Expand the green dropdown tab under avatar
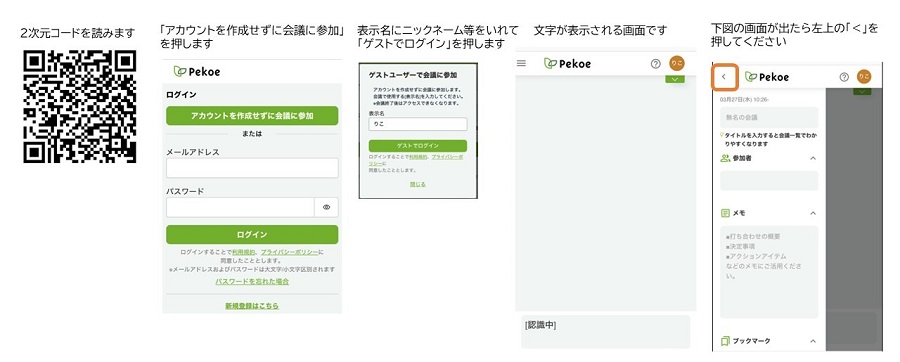Image resolution: width=900 pixels, height=362 pixels. (675, 79)
